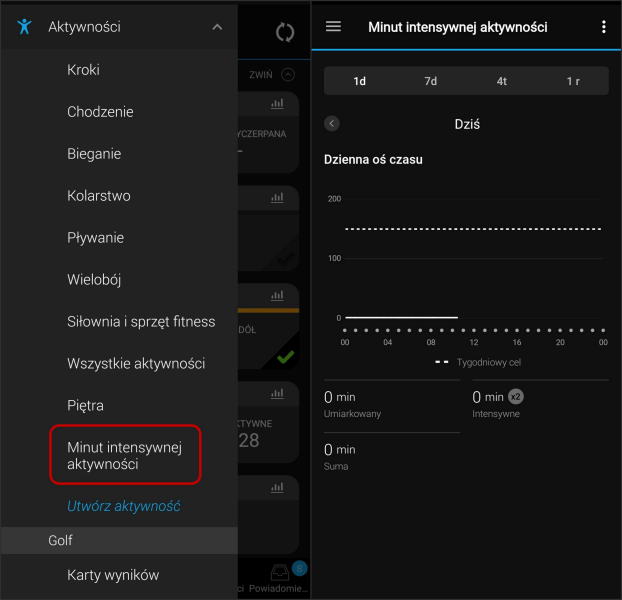Click the Tygodniowy cel legend
Viewport: 622px width, 600px height.
point(478,362)
